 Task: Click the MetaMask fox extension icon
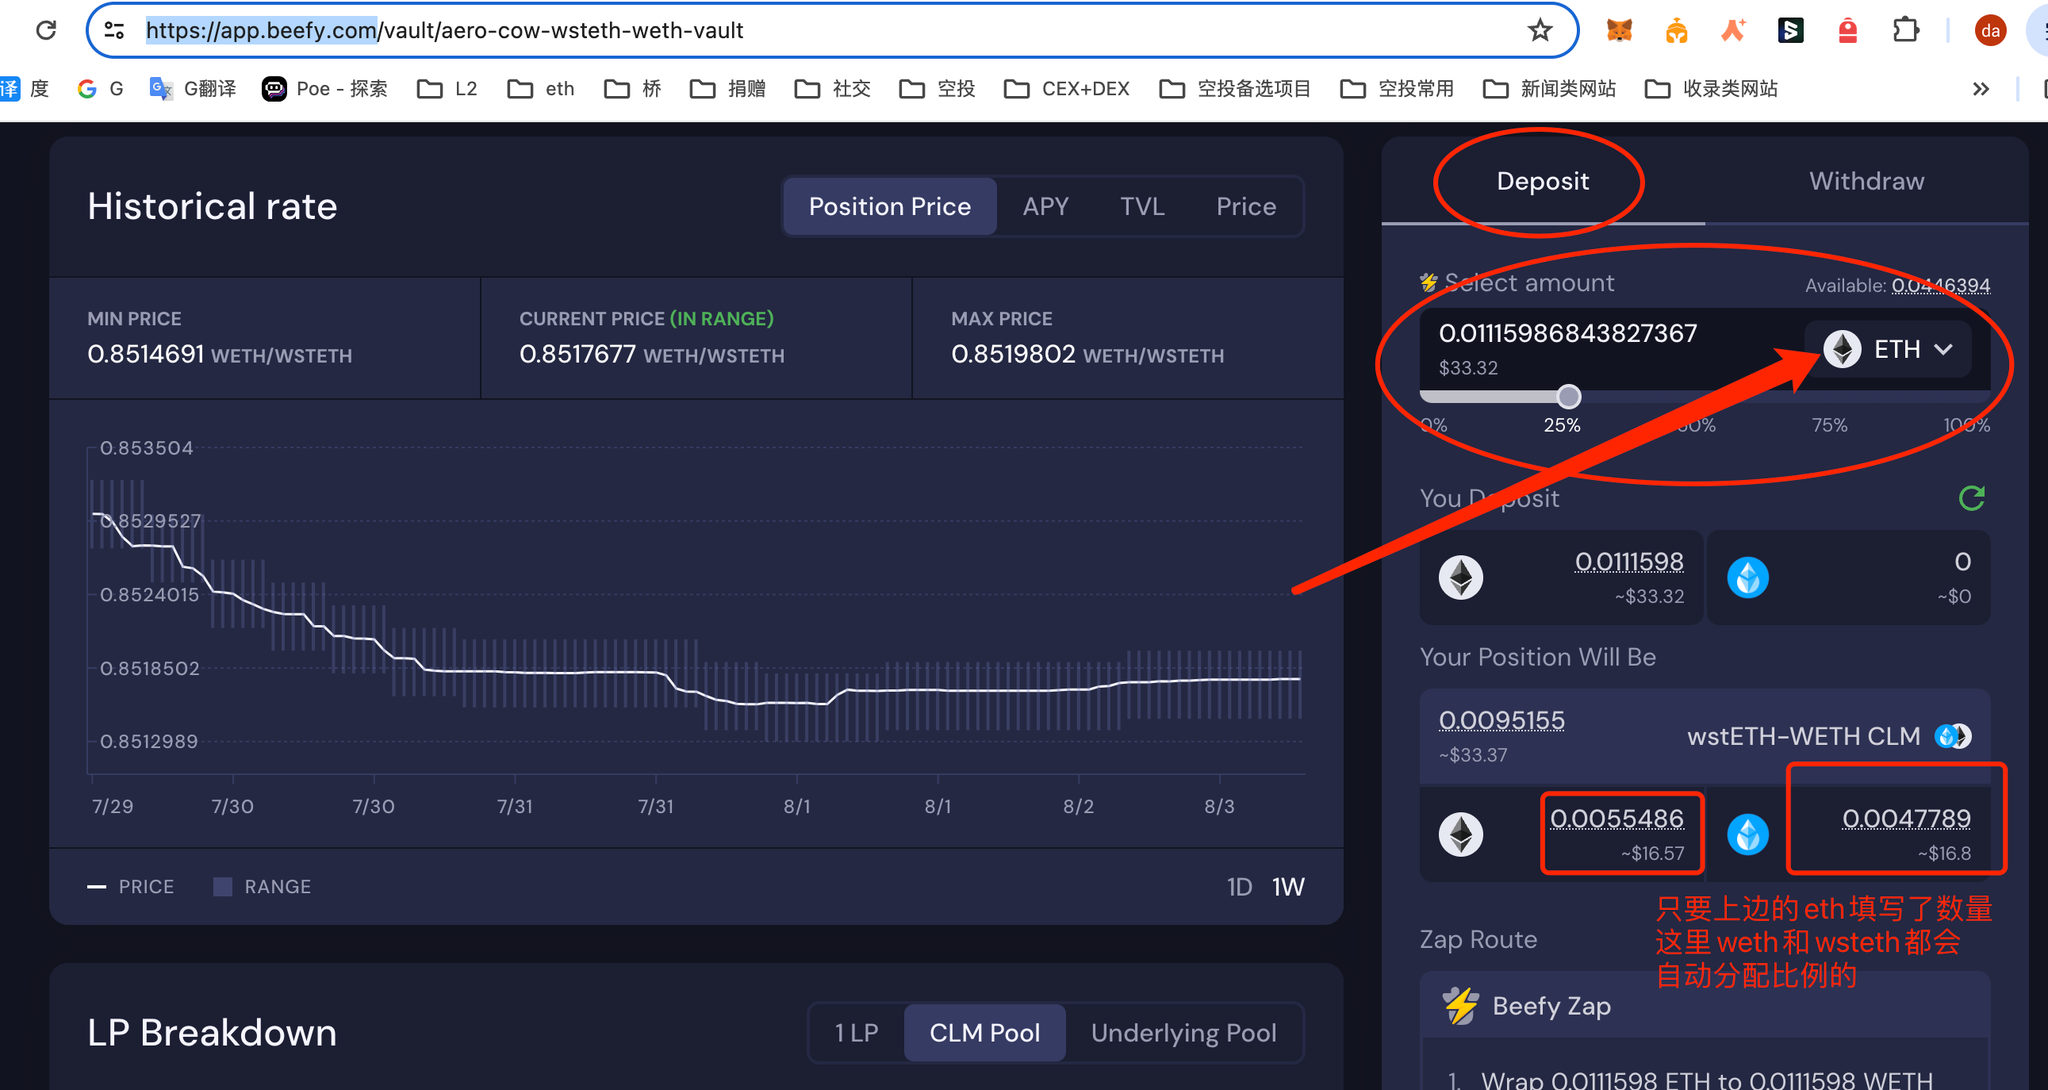1619,30
